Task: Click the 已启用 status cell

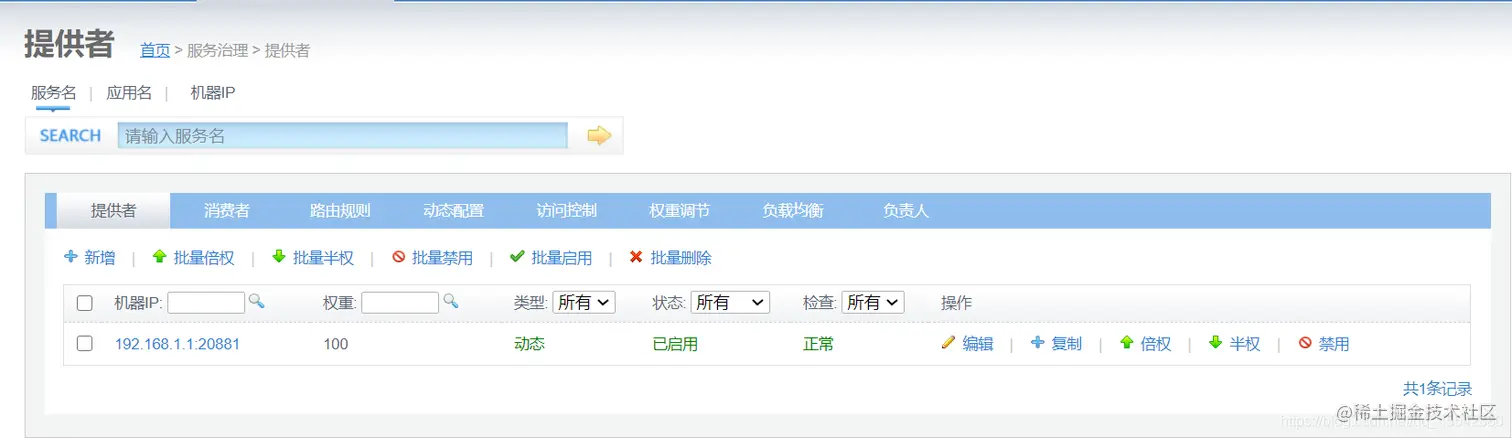Action: [675, 344]
